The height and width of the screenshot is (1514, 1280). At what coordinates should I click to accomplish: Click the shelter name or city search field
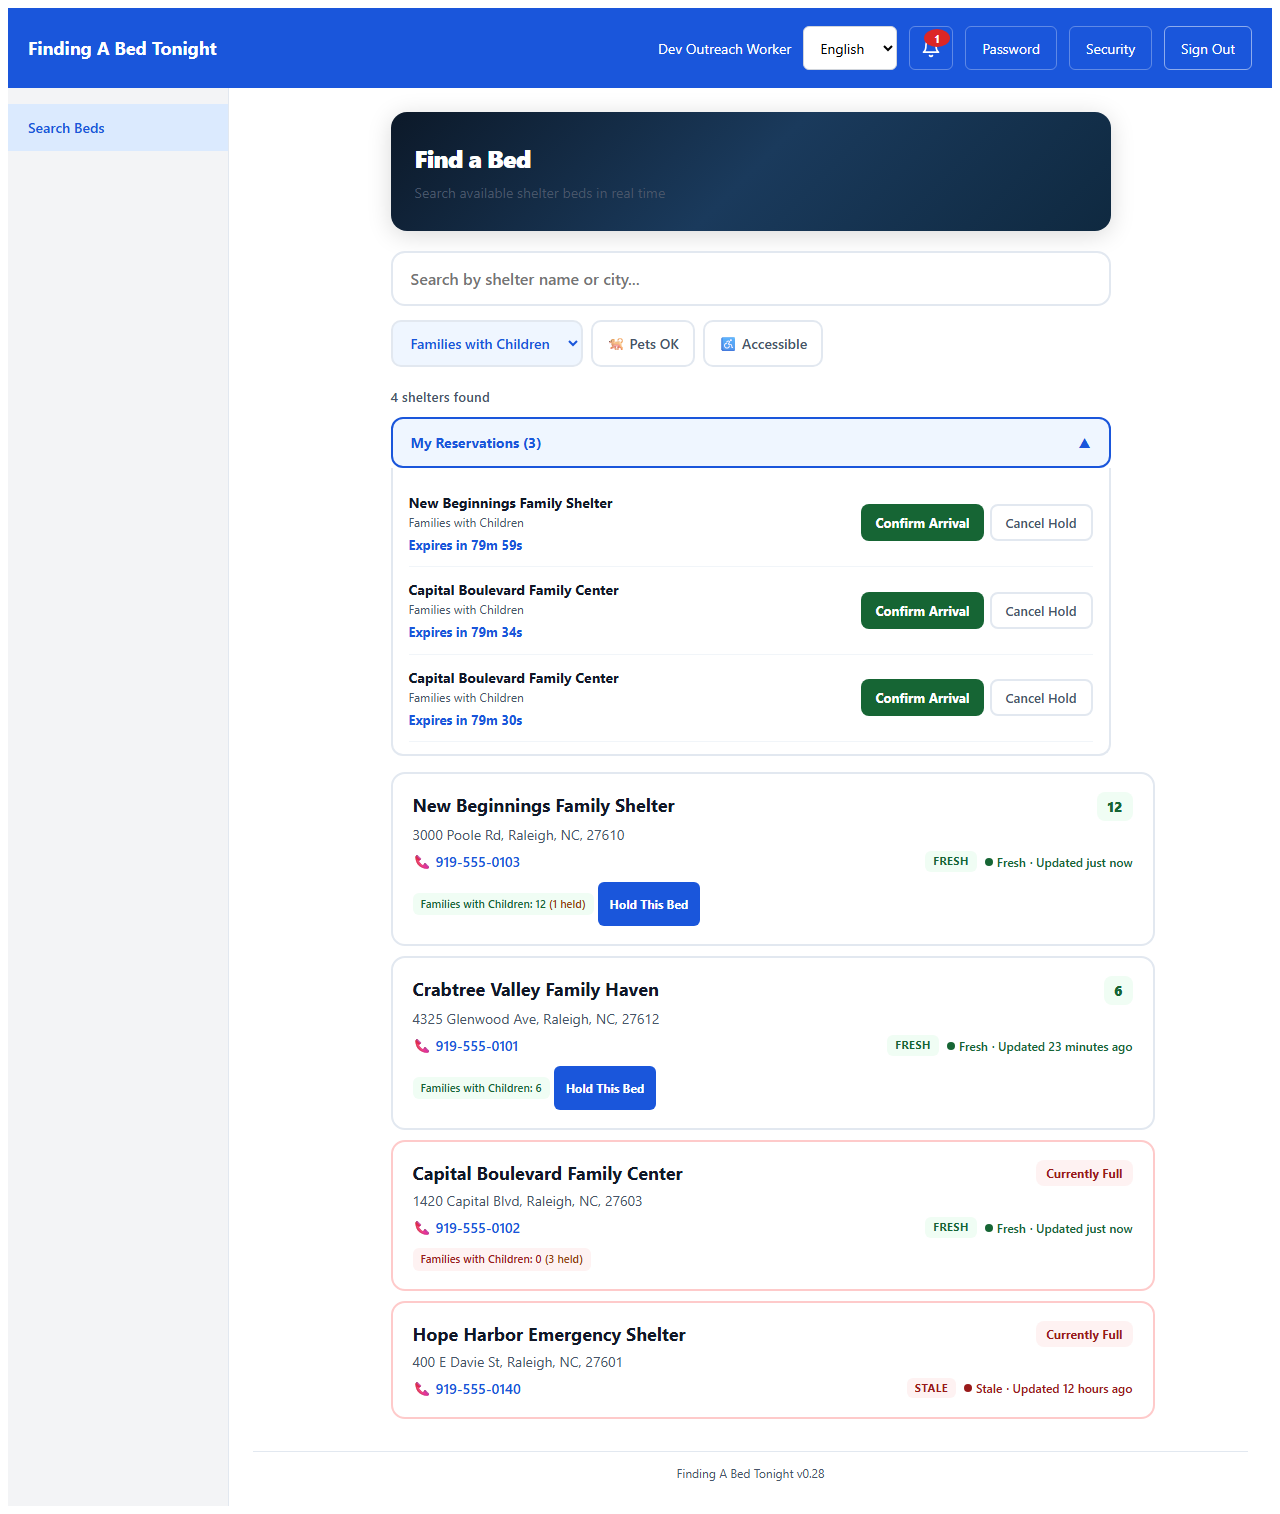[750, 279]
